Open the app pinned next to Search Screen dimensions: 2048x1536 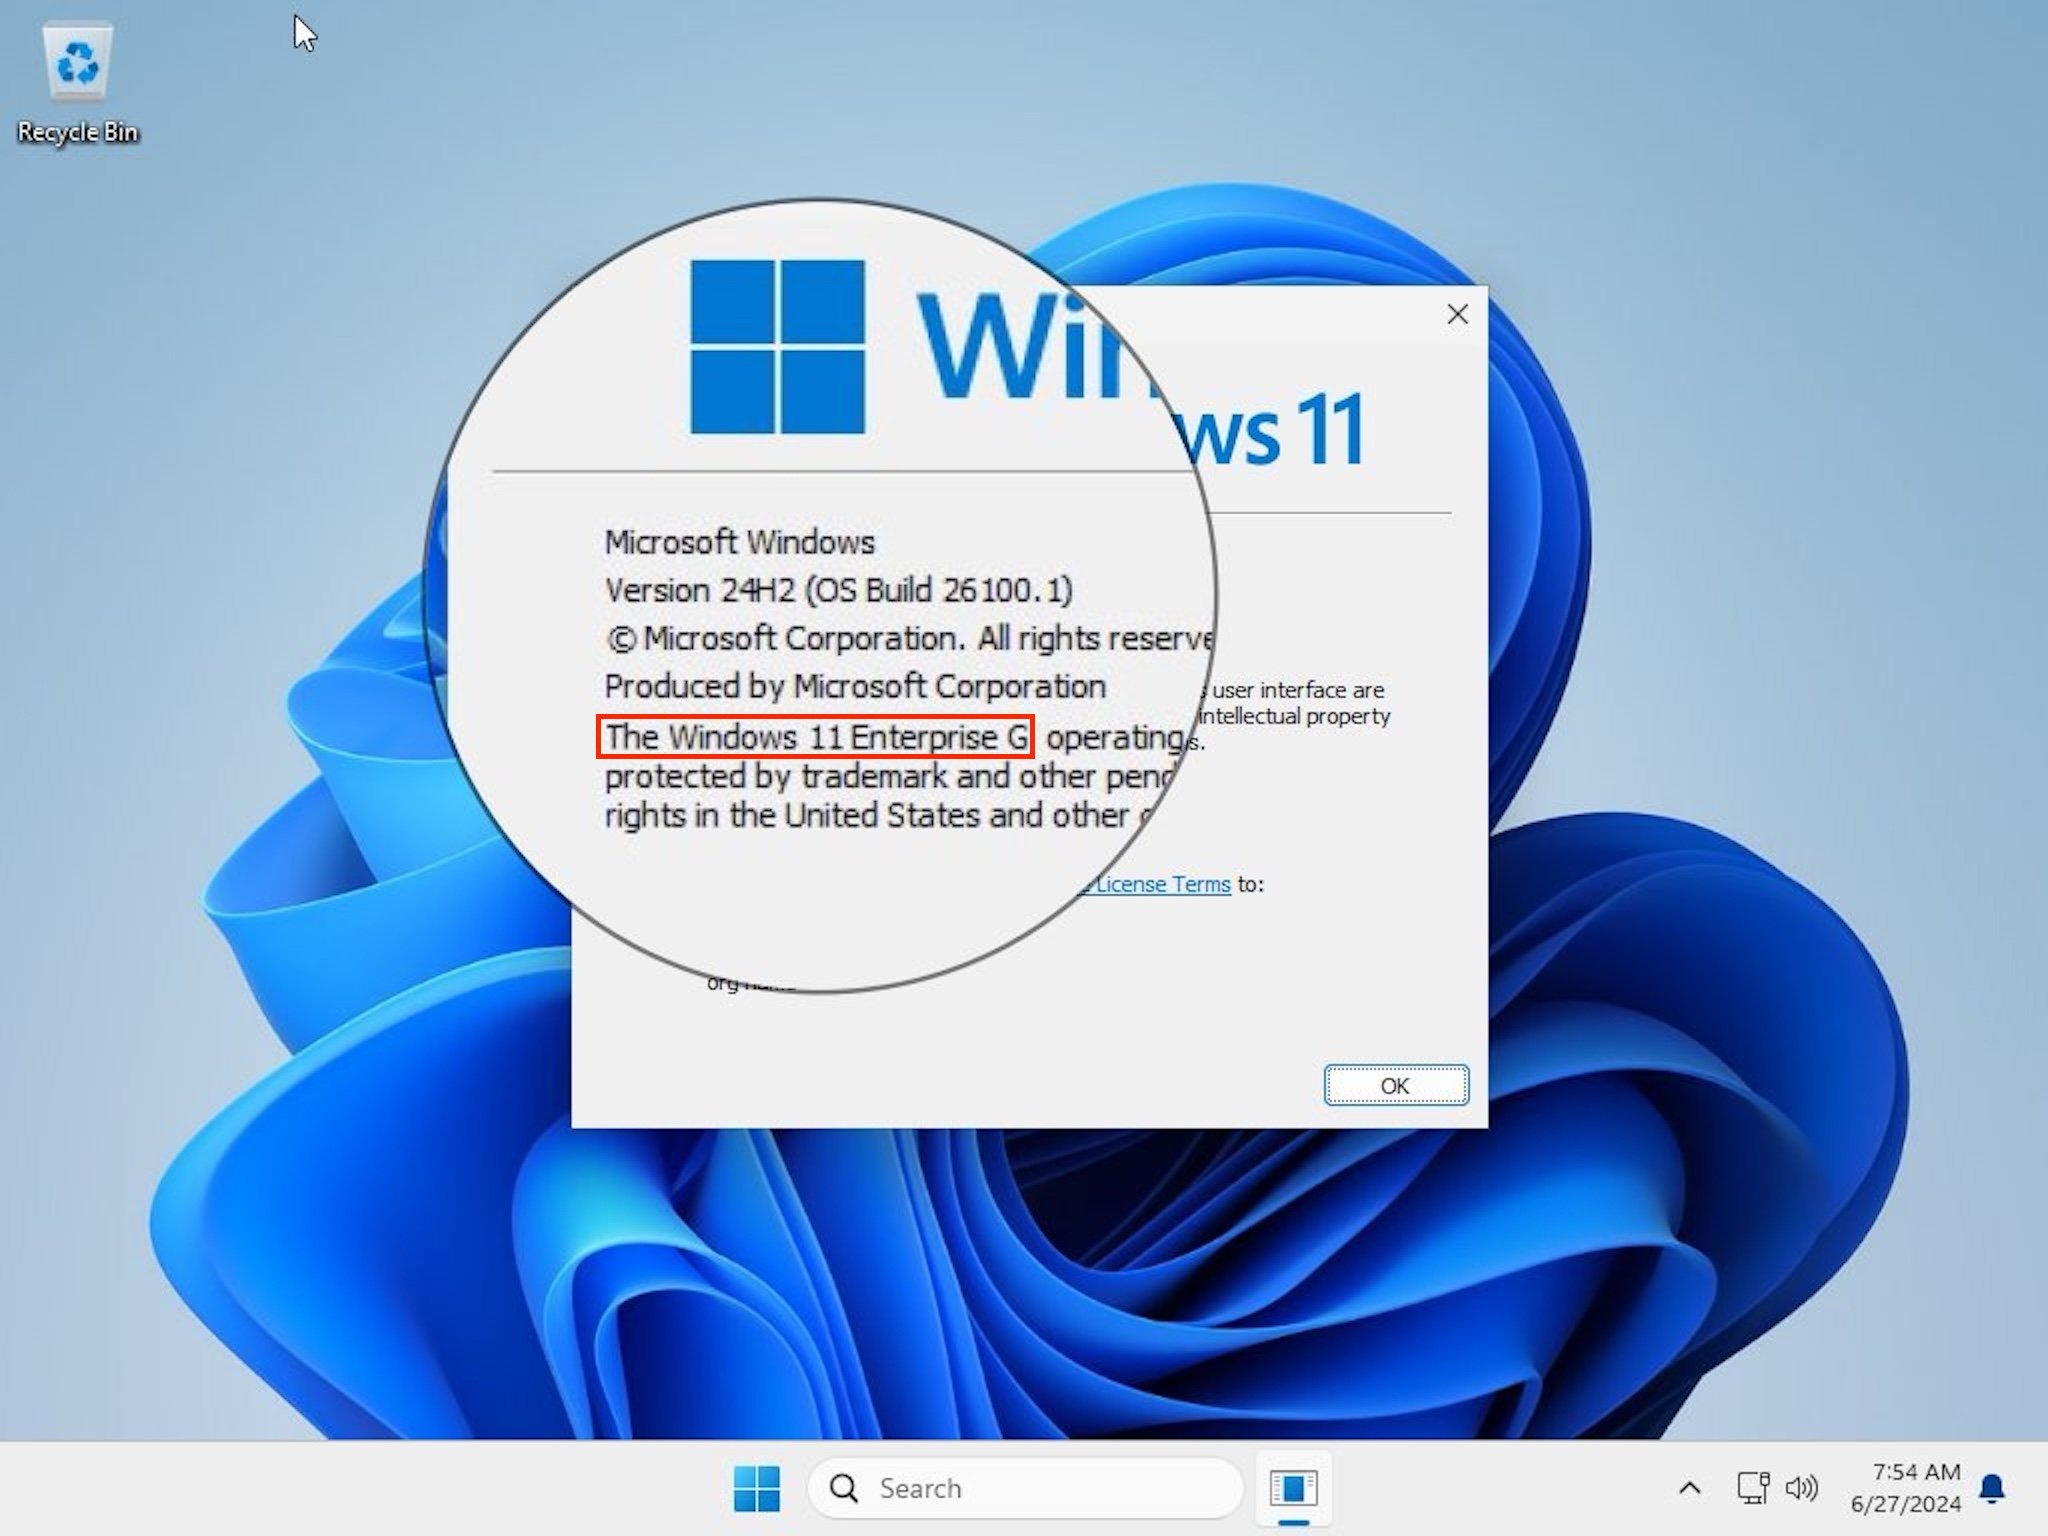pos(1295,1488)
